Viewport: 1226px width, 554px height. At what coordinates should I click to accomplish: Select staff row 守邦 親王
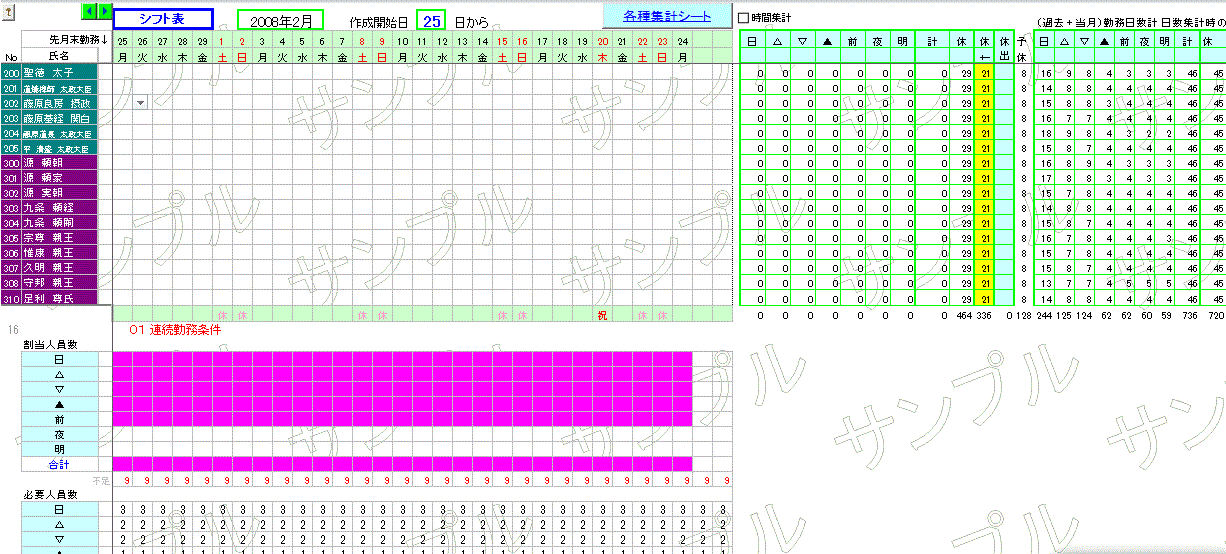pos(61,283)
